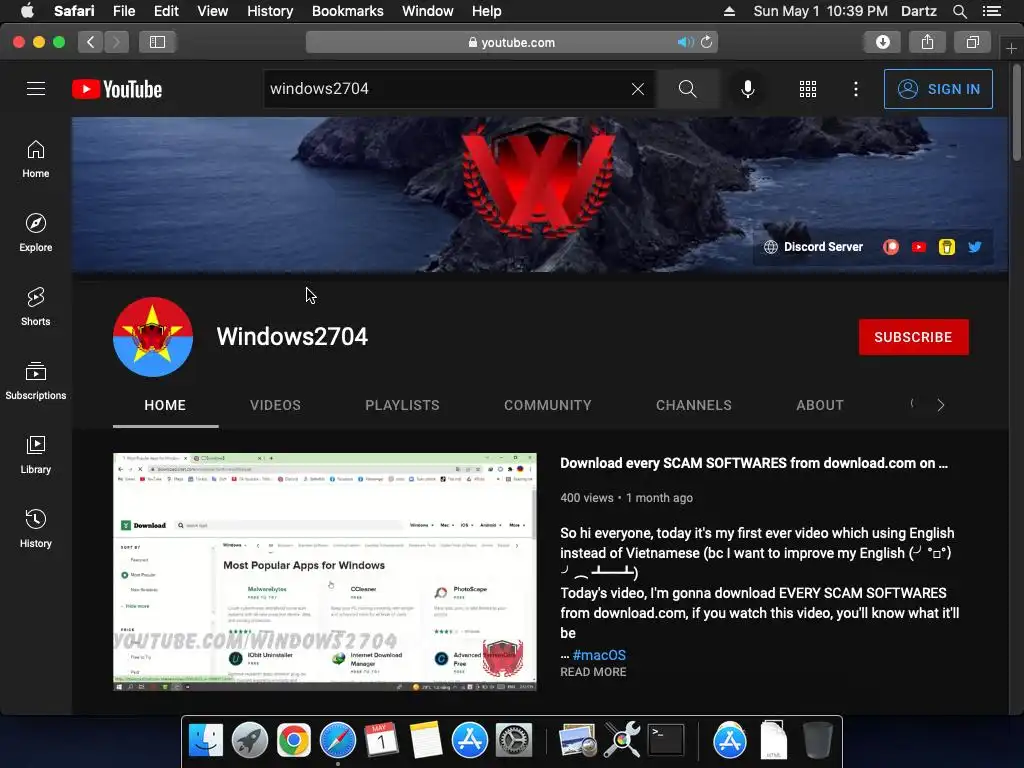Launch Google Chrome from the Dock
The height and width of the screenshot is (768, 1024).
click(x=294, y=741)
